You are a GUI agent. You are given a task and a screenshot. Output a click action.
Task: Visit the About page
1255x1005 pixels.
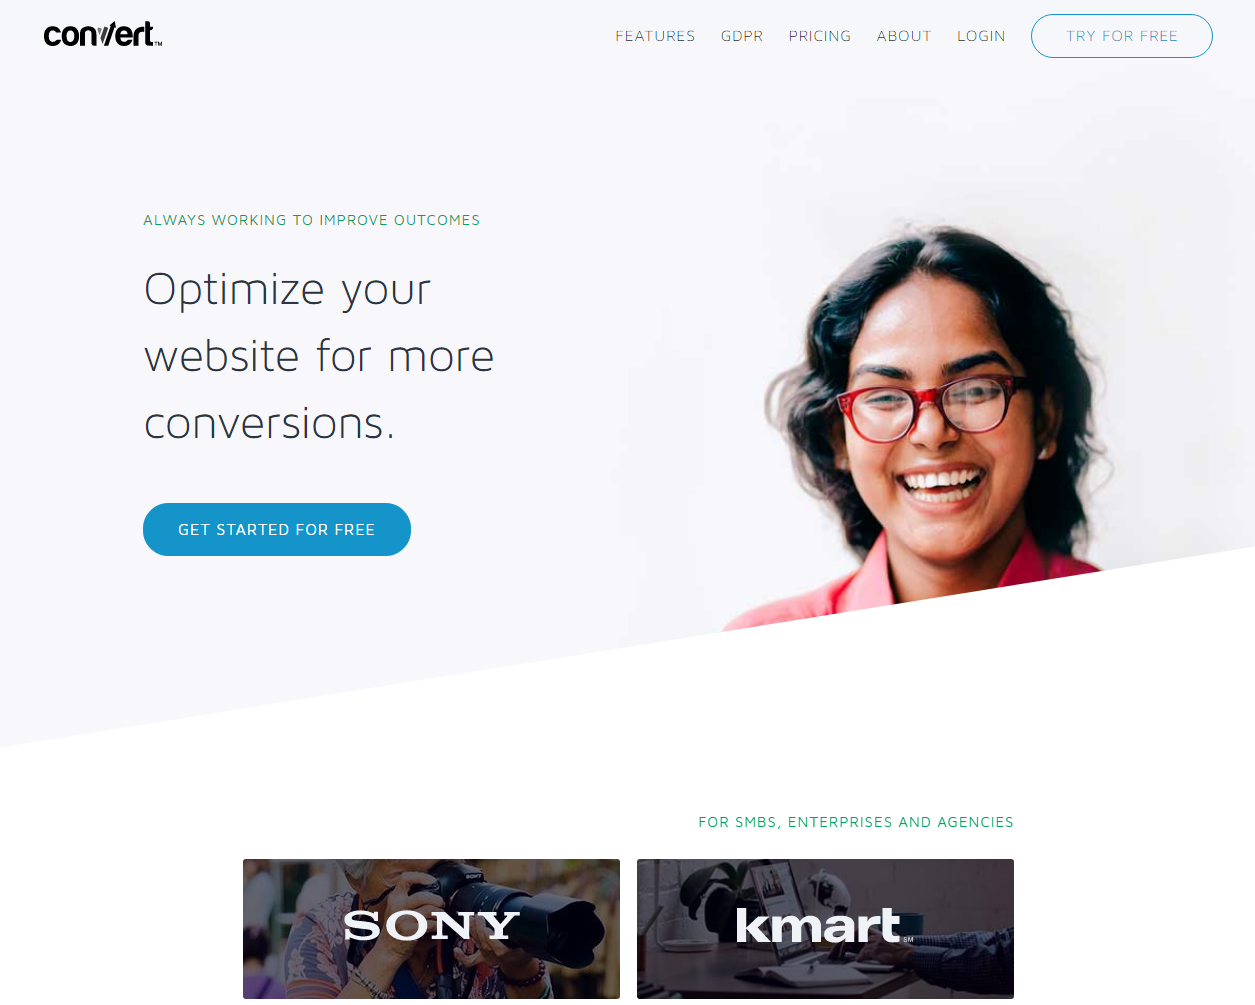pyautogui.click(x=904, y=36)
